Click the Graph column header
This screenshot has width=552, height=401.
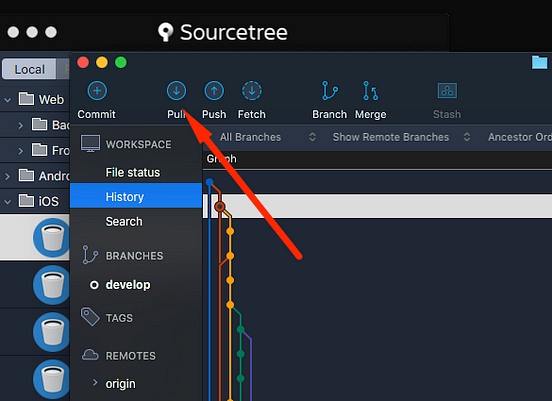pos(221,159)
